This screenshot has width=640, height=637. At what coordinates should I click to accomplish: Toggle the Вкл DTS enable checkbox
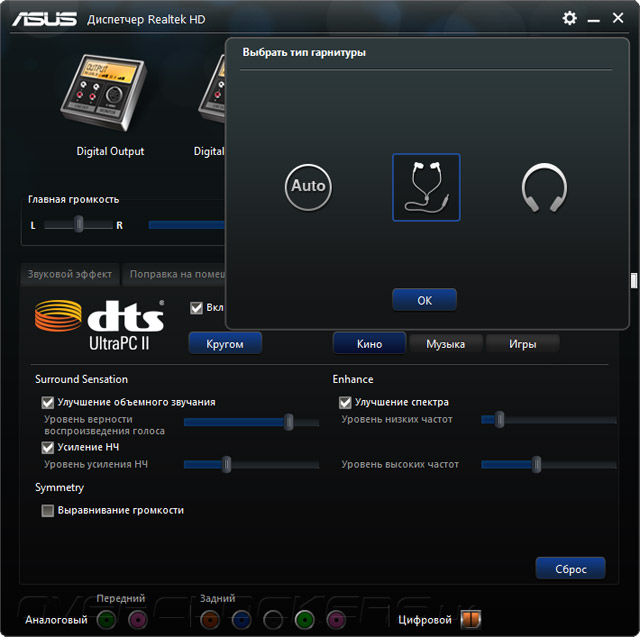click(196, 308)
